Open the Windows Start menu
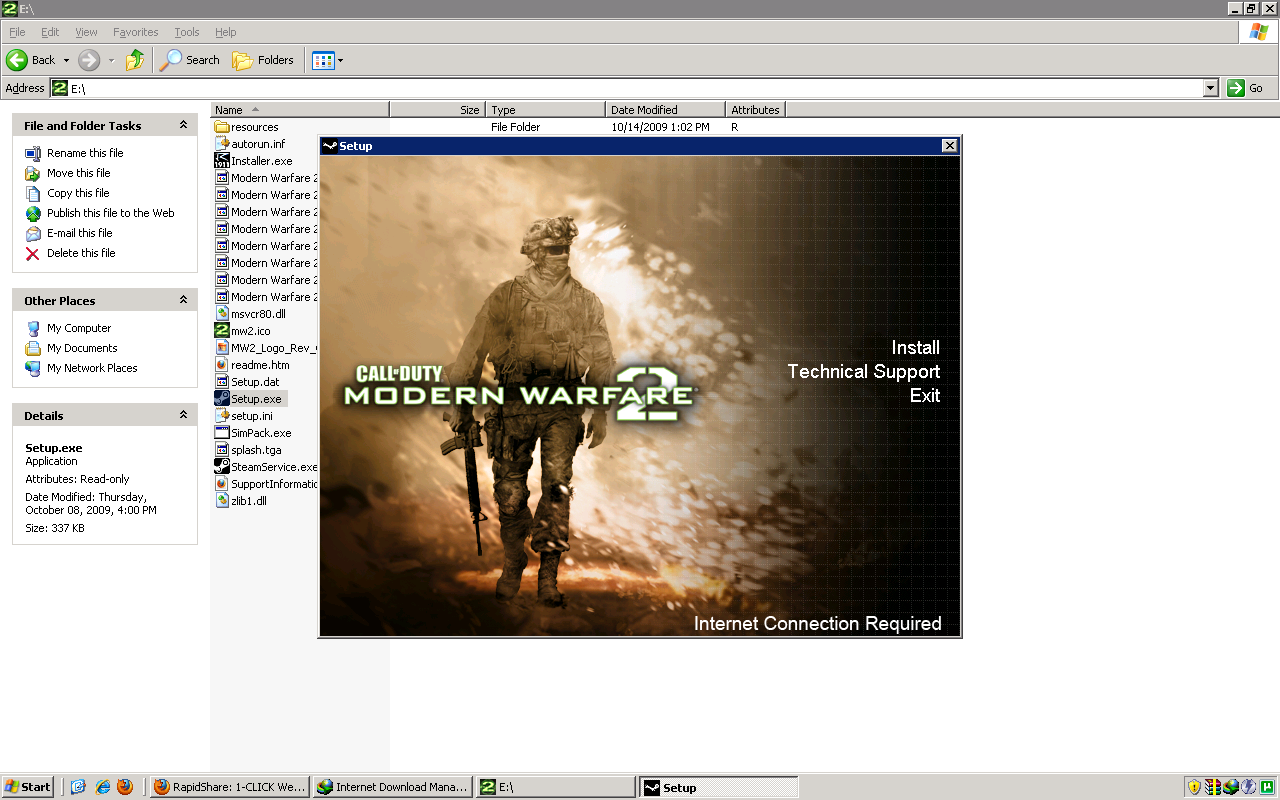The image size is (1280, 800). [28, 787]
